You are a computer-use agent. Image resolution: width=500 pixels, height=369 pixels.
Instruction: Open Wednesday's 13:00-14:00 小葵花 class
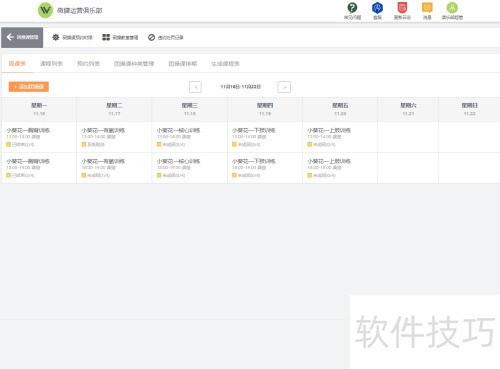pyautogui.click(x=190, y=137)
